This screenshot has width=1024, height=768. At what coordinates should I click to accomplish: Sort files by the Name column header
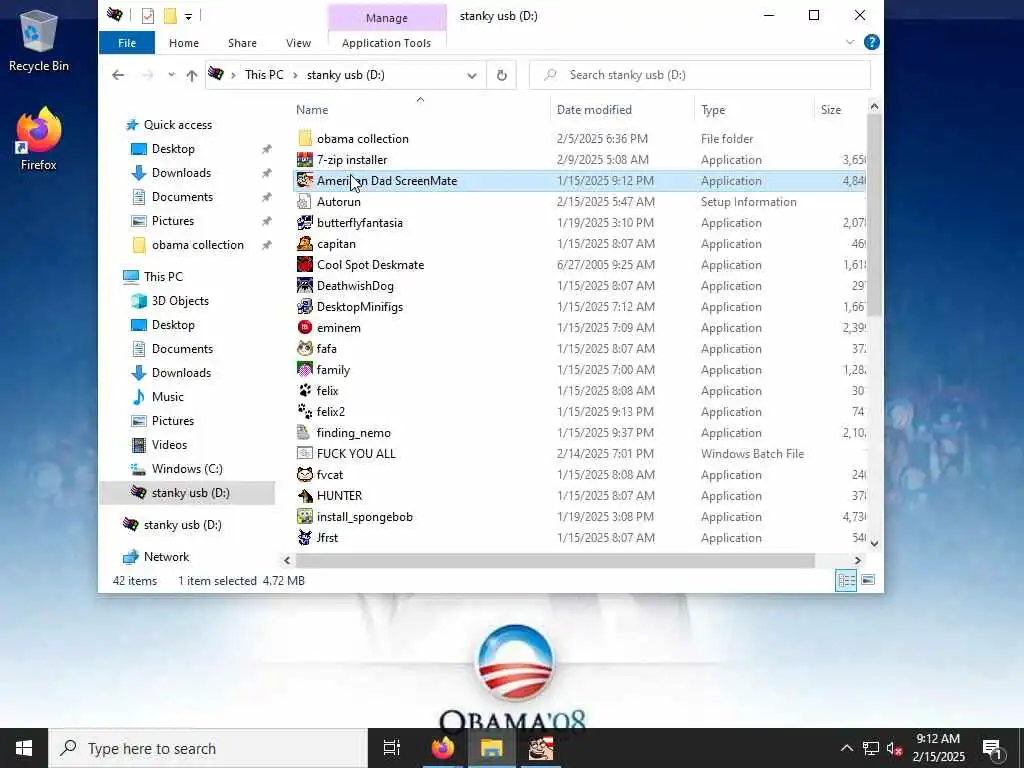point(312,110)
